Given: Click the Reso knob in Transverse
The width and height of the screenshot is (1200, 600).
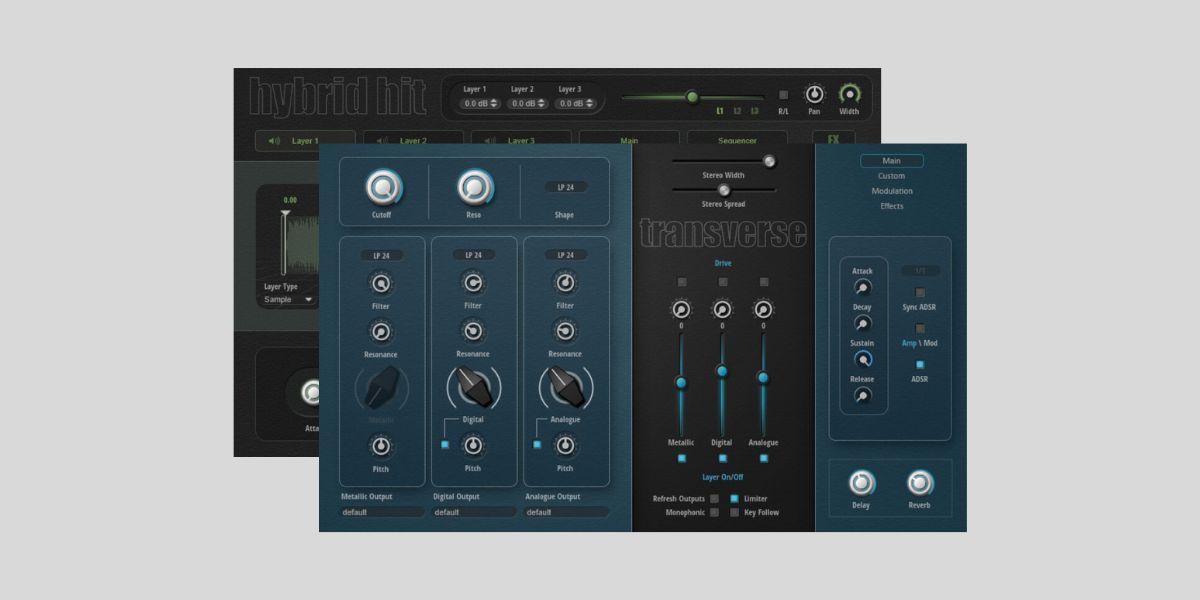Looking at the screenshot, I should pos(475,187).
